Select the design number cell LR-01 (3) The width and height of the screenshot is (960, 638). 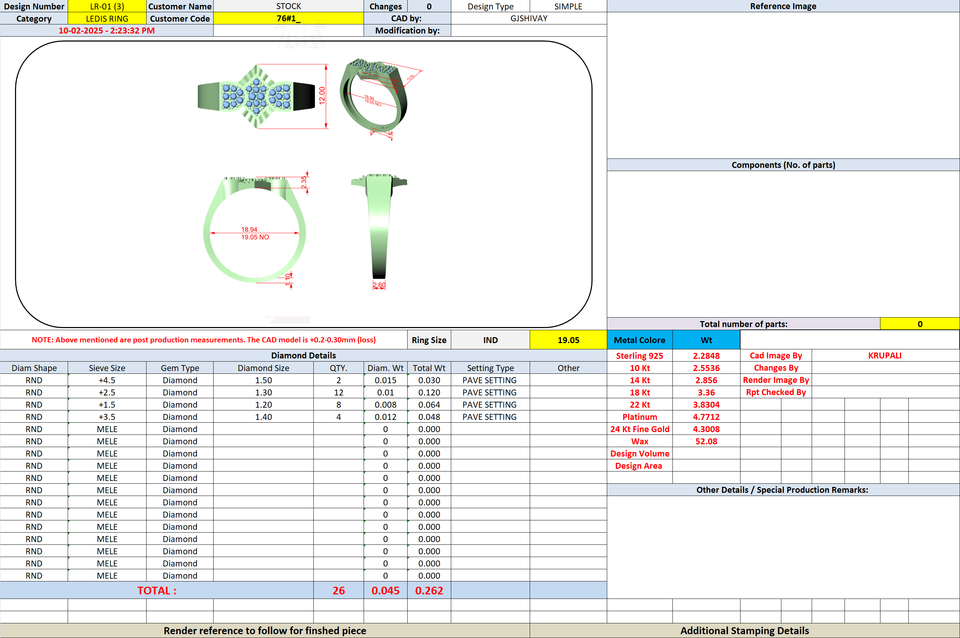pyautogui.click(x=107, y=6)
